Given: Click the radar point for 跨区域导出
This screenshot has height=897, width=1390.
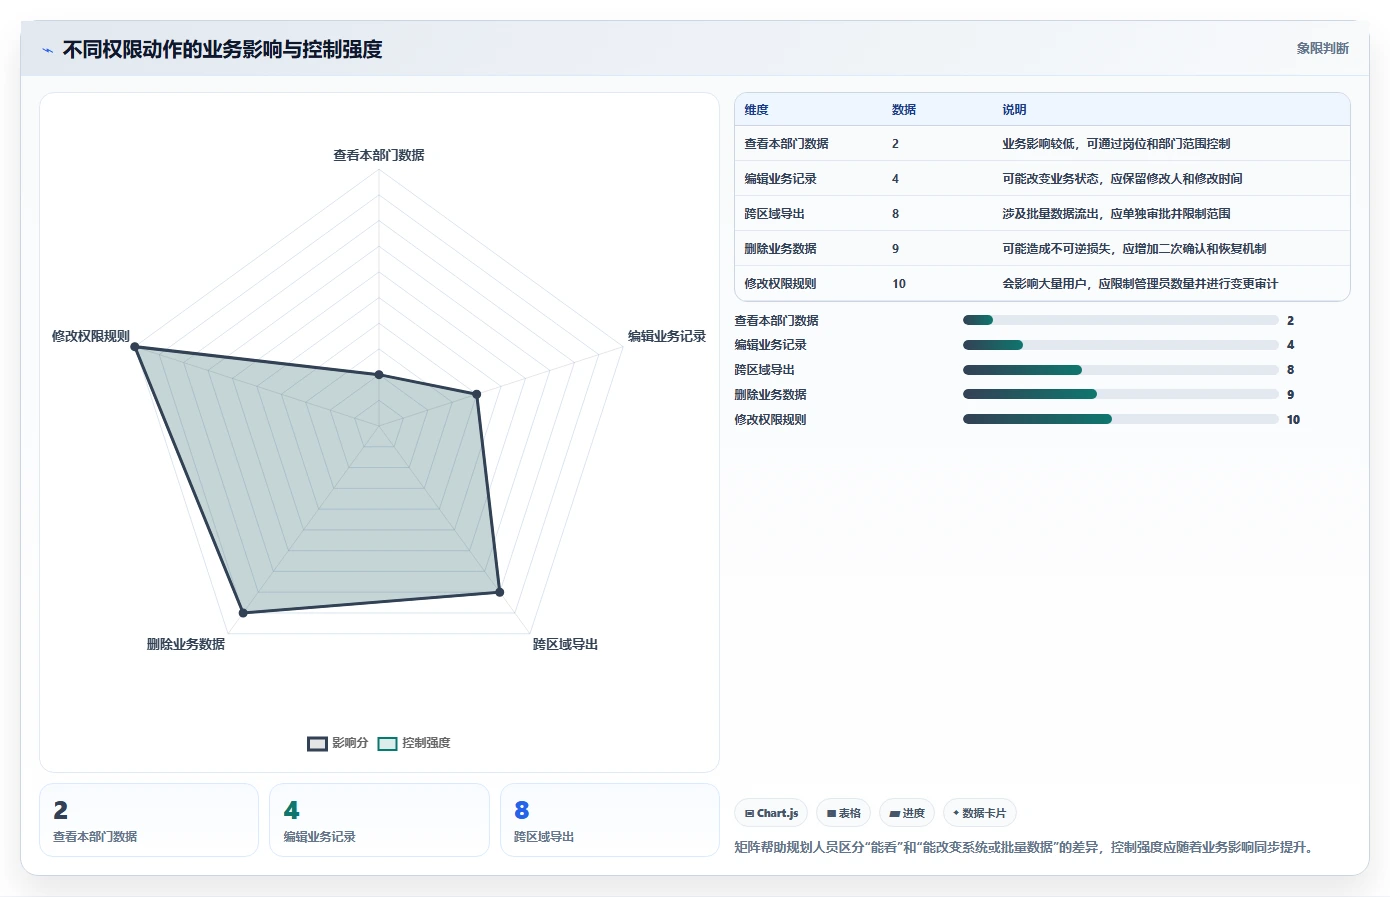Looking at the screenshot, I should click(x=500, y=592).
